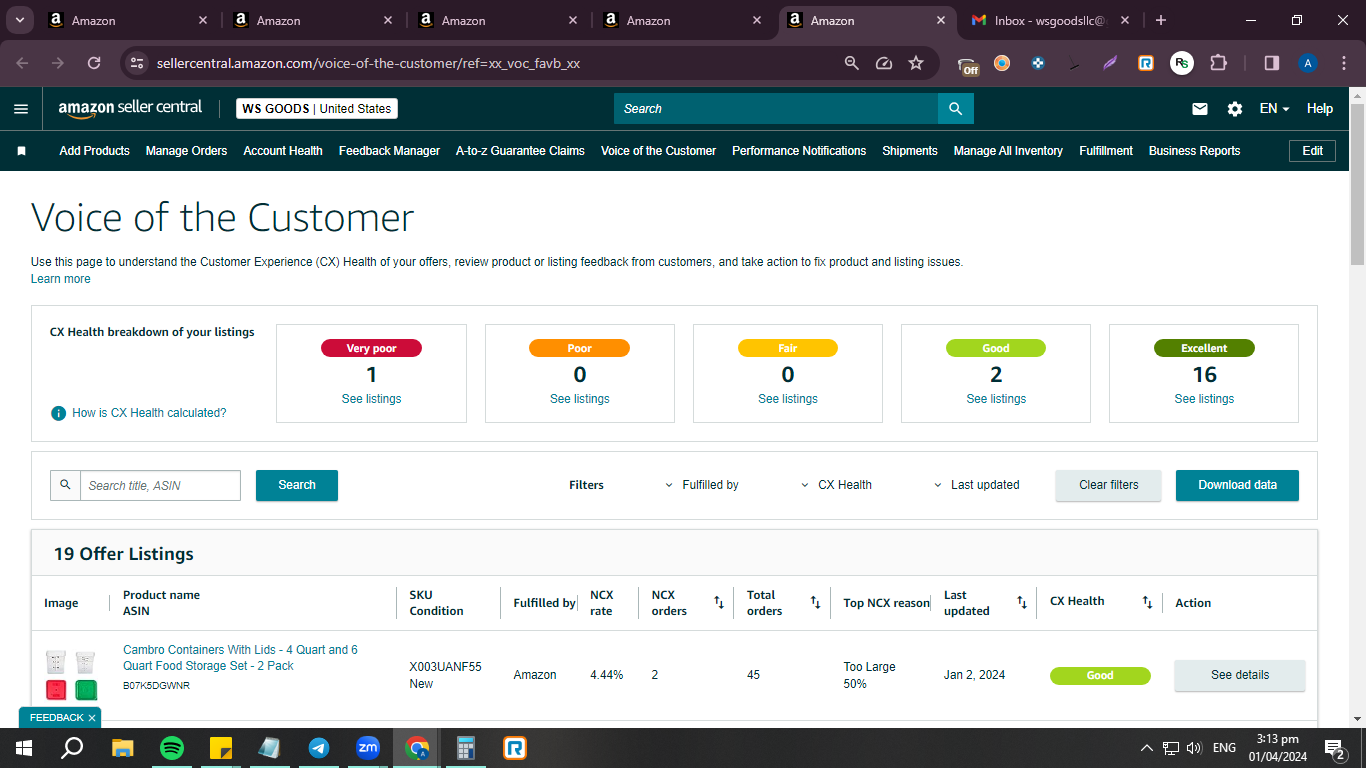Click the Search title, ASIN input field
The width and height of the screenshot is (1366, 768).
(160, 485)
